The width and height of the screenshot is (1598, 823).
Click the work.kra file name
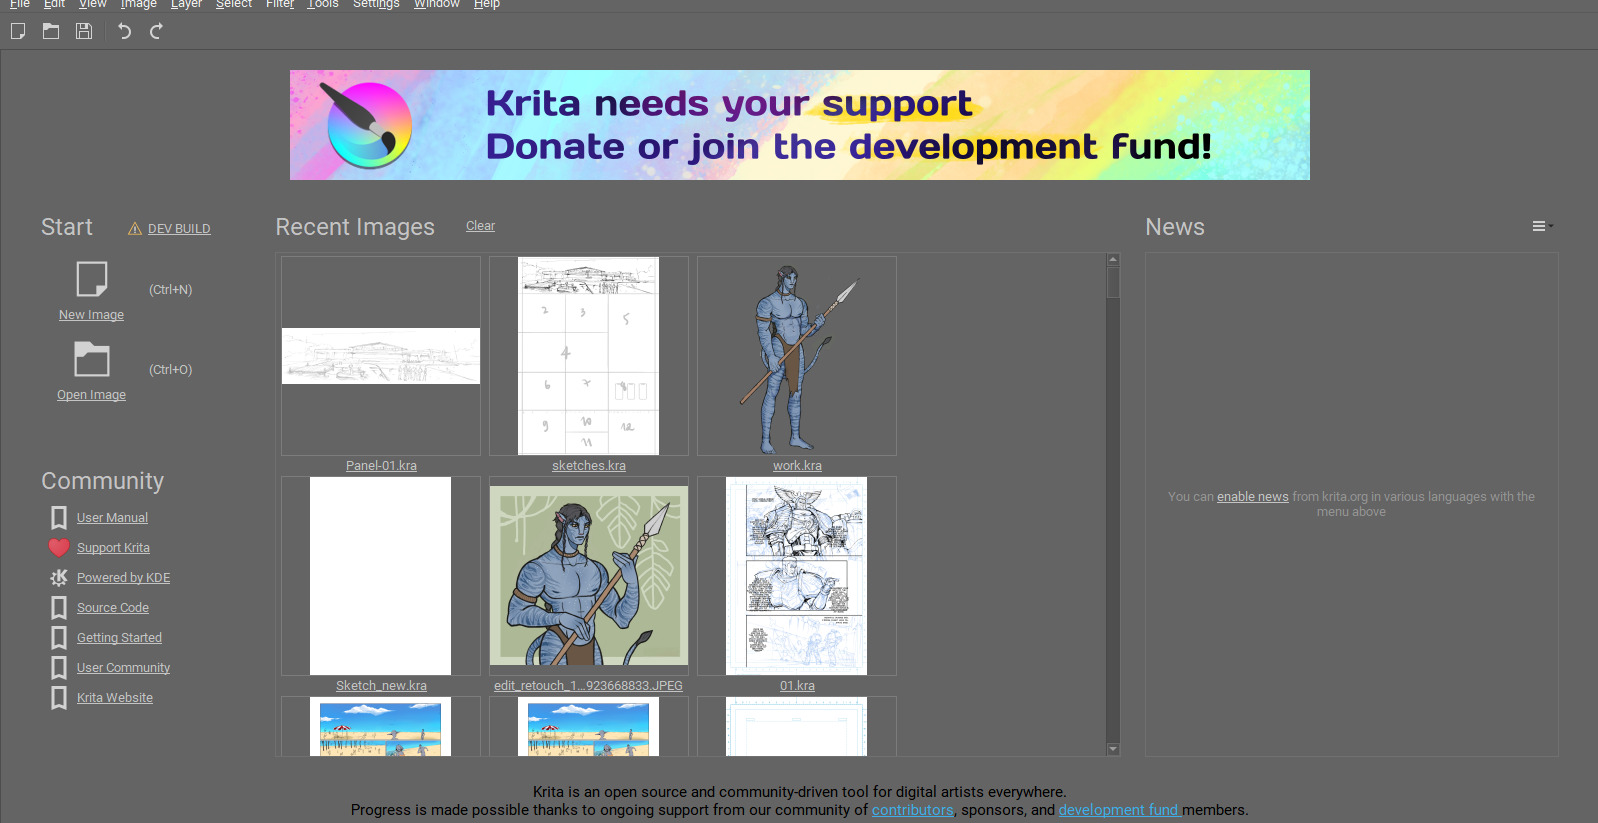797,466
